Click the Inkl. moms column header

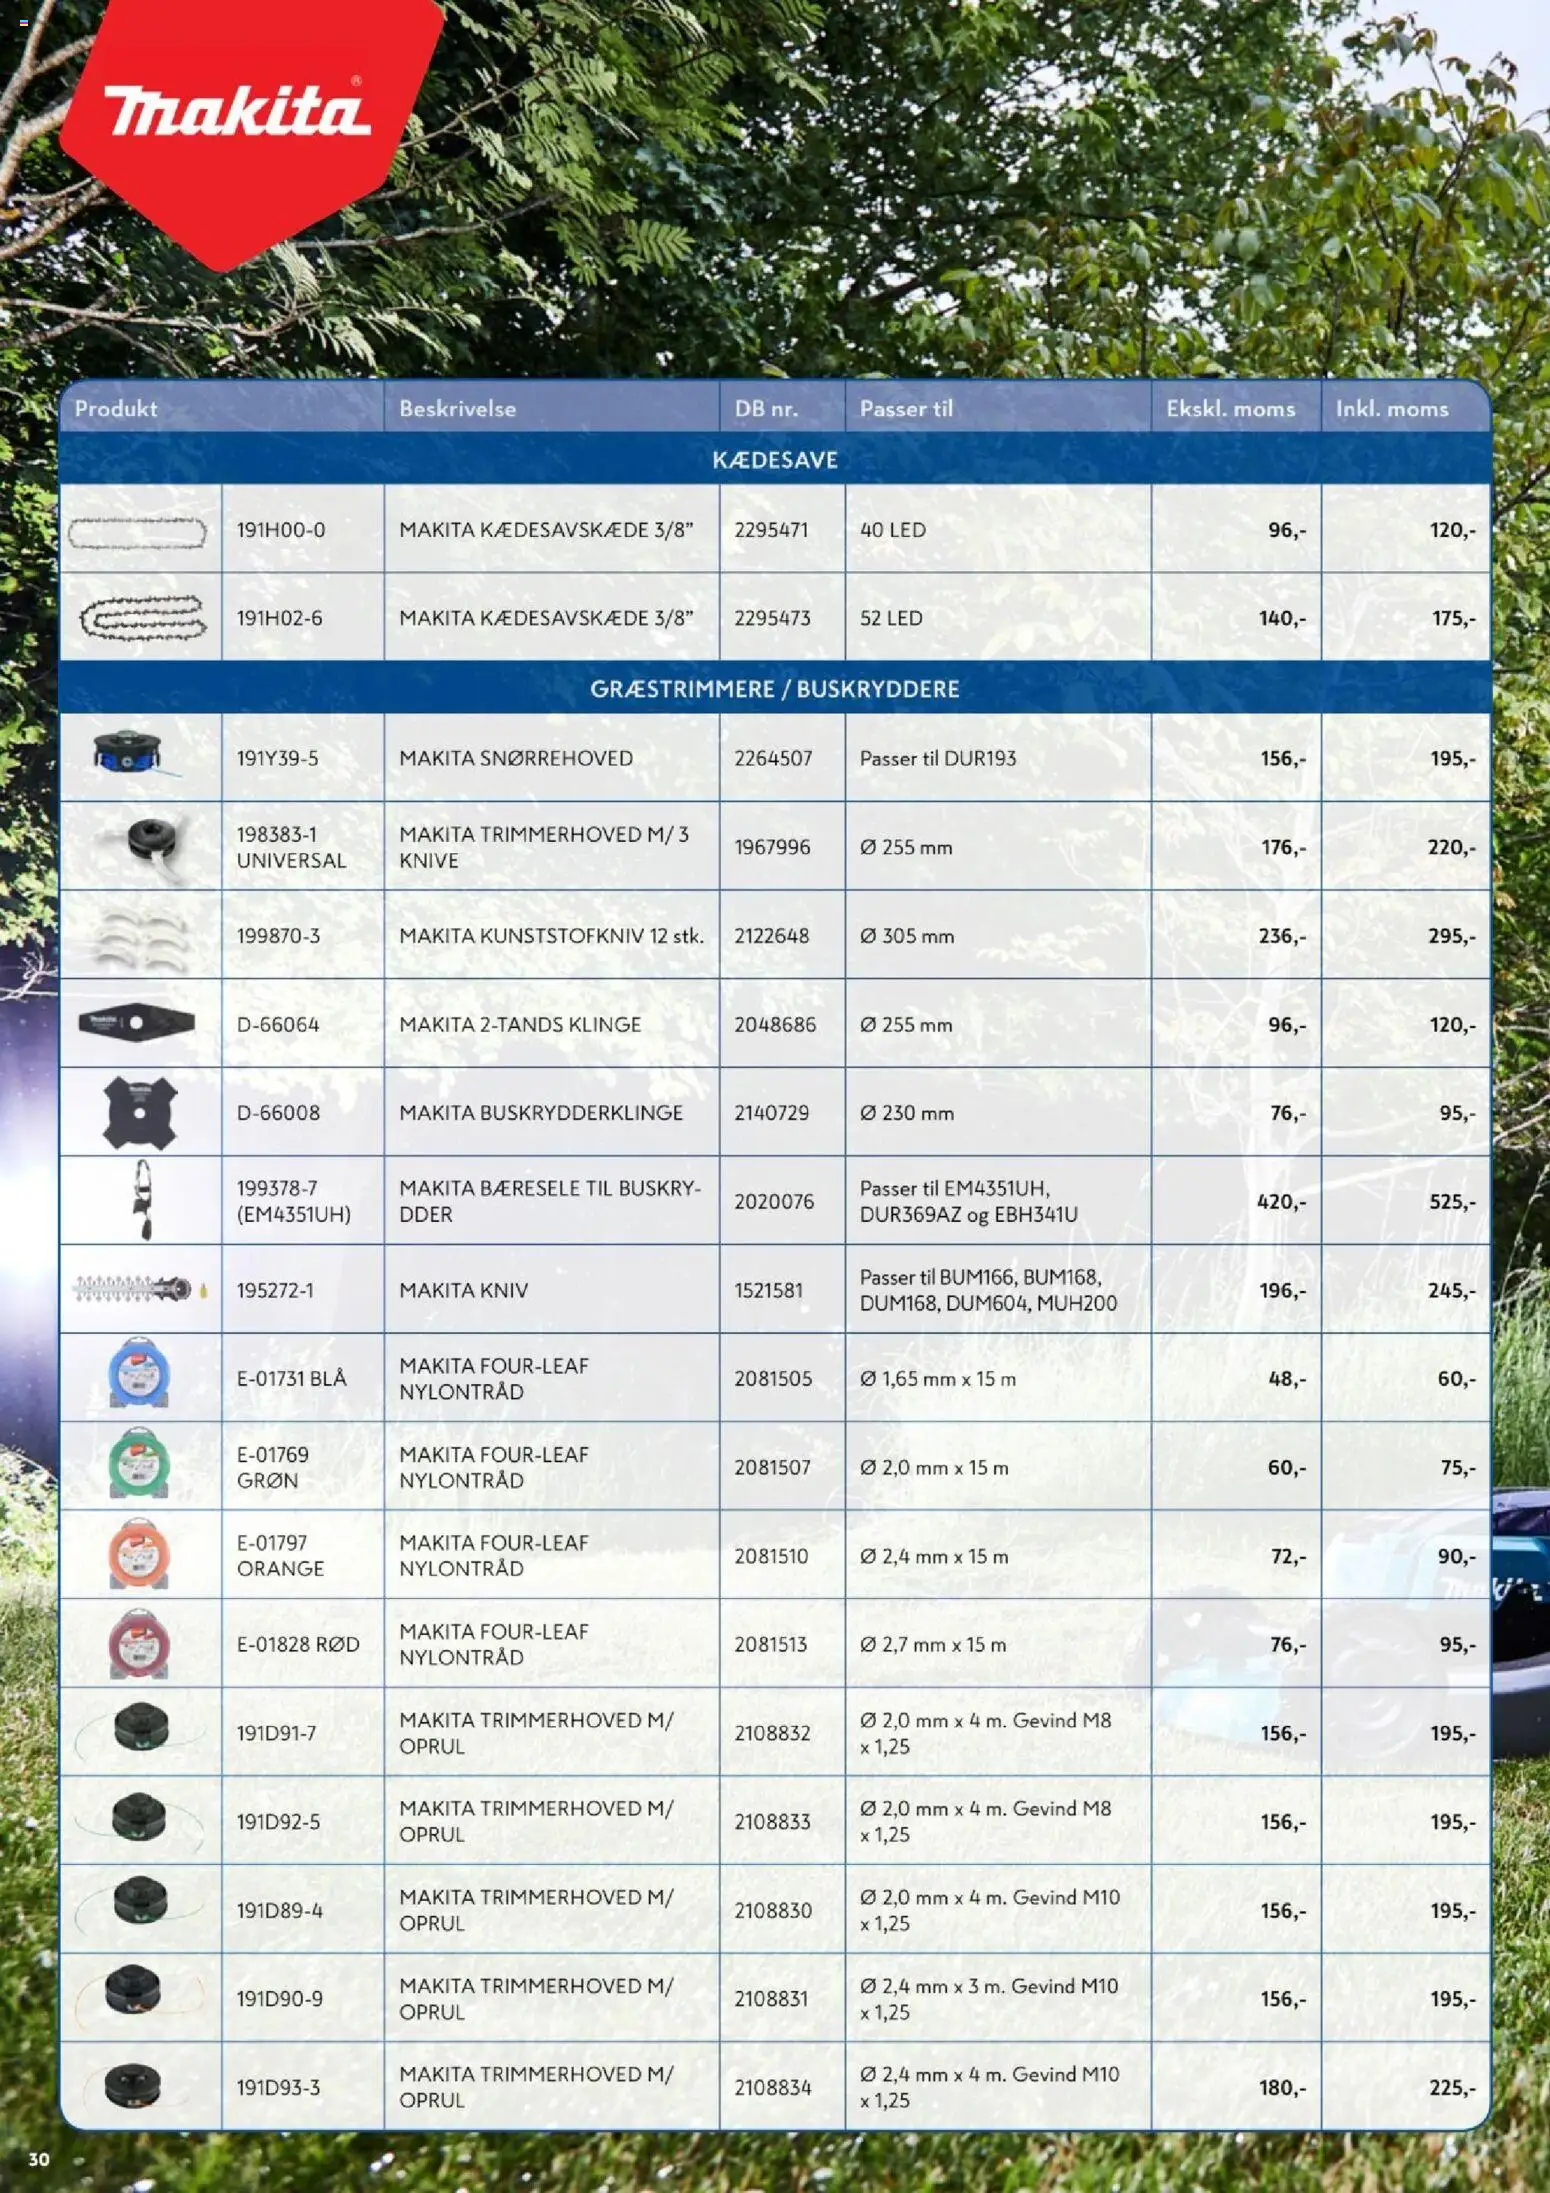[1392, 408]
